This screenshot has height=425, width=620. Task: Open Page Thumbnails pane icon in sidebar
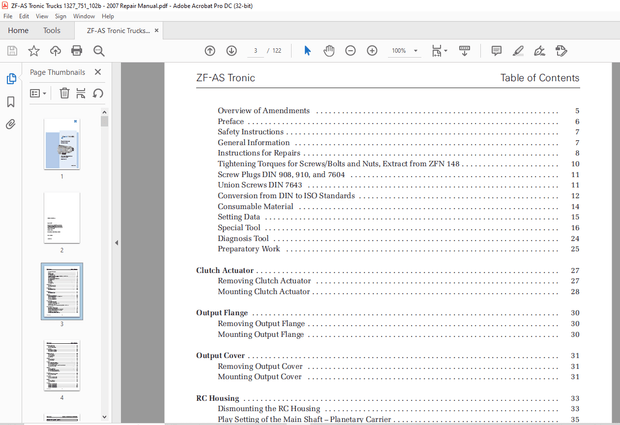[x=11, y=79]
